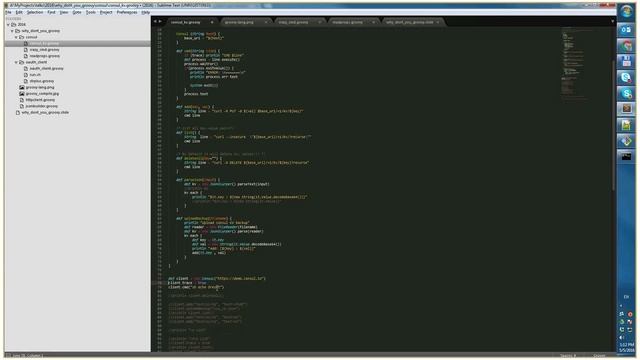640x360 pixels.
Task: Close the why_dont_you_groovy.slide tab
Action: pos(438,22)
